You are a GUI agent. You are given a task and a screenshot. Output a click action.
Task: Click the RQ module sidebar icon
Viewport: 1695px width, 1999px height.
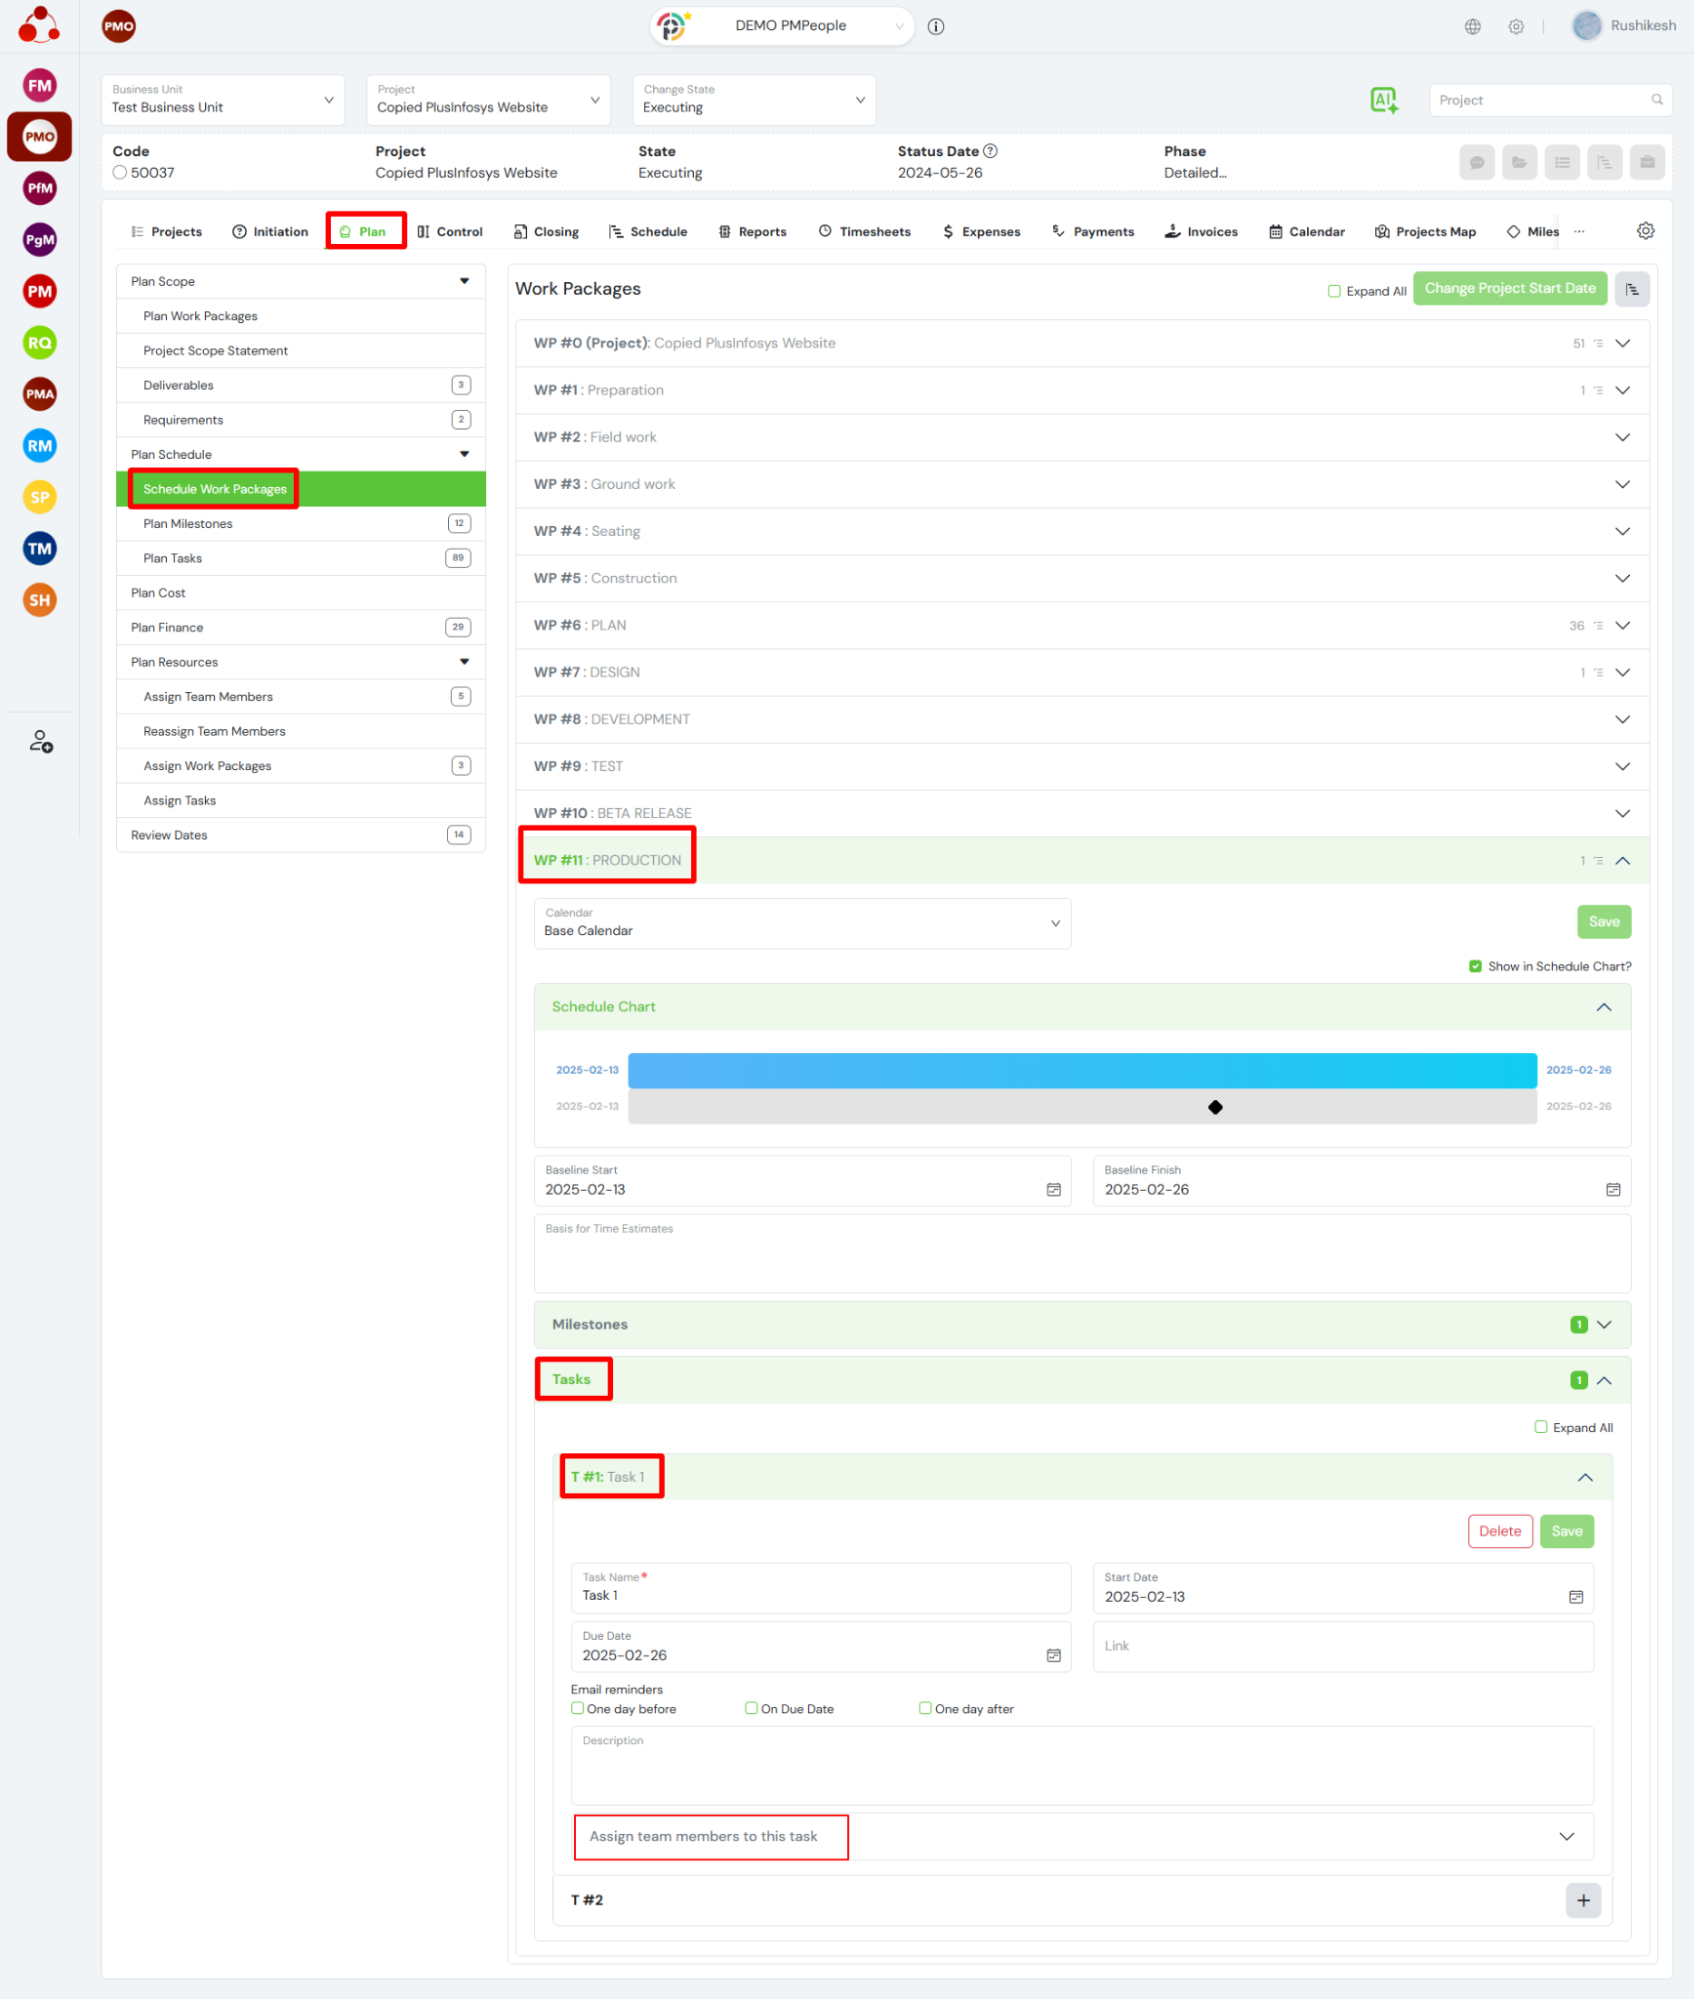39,343
